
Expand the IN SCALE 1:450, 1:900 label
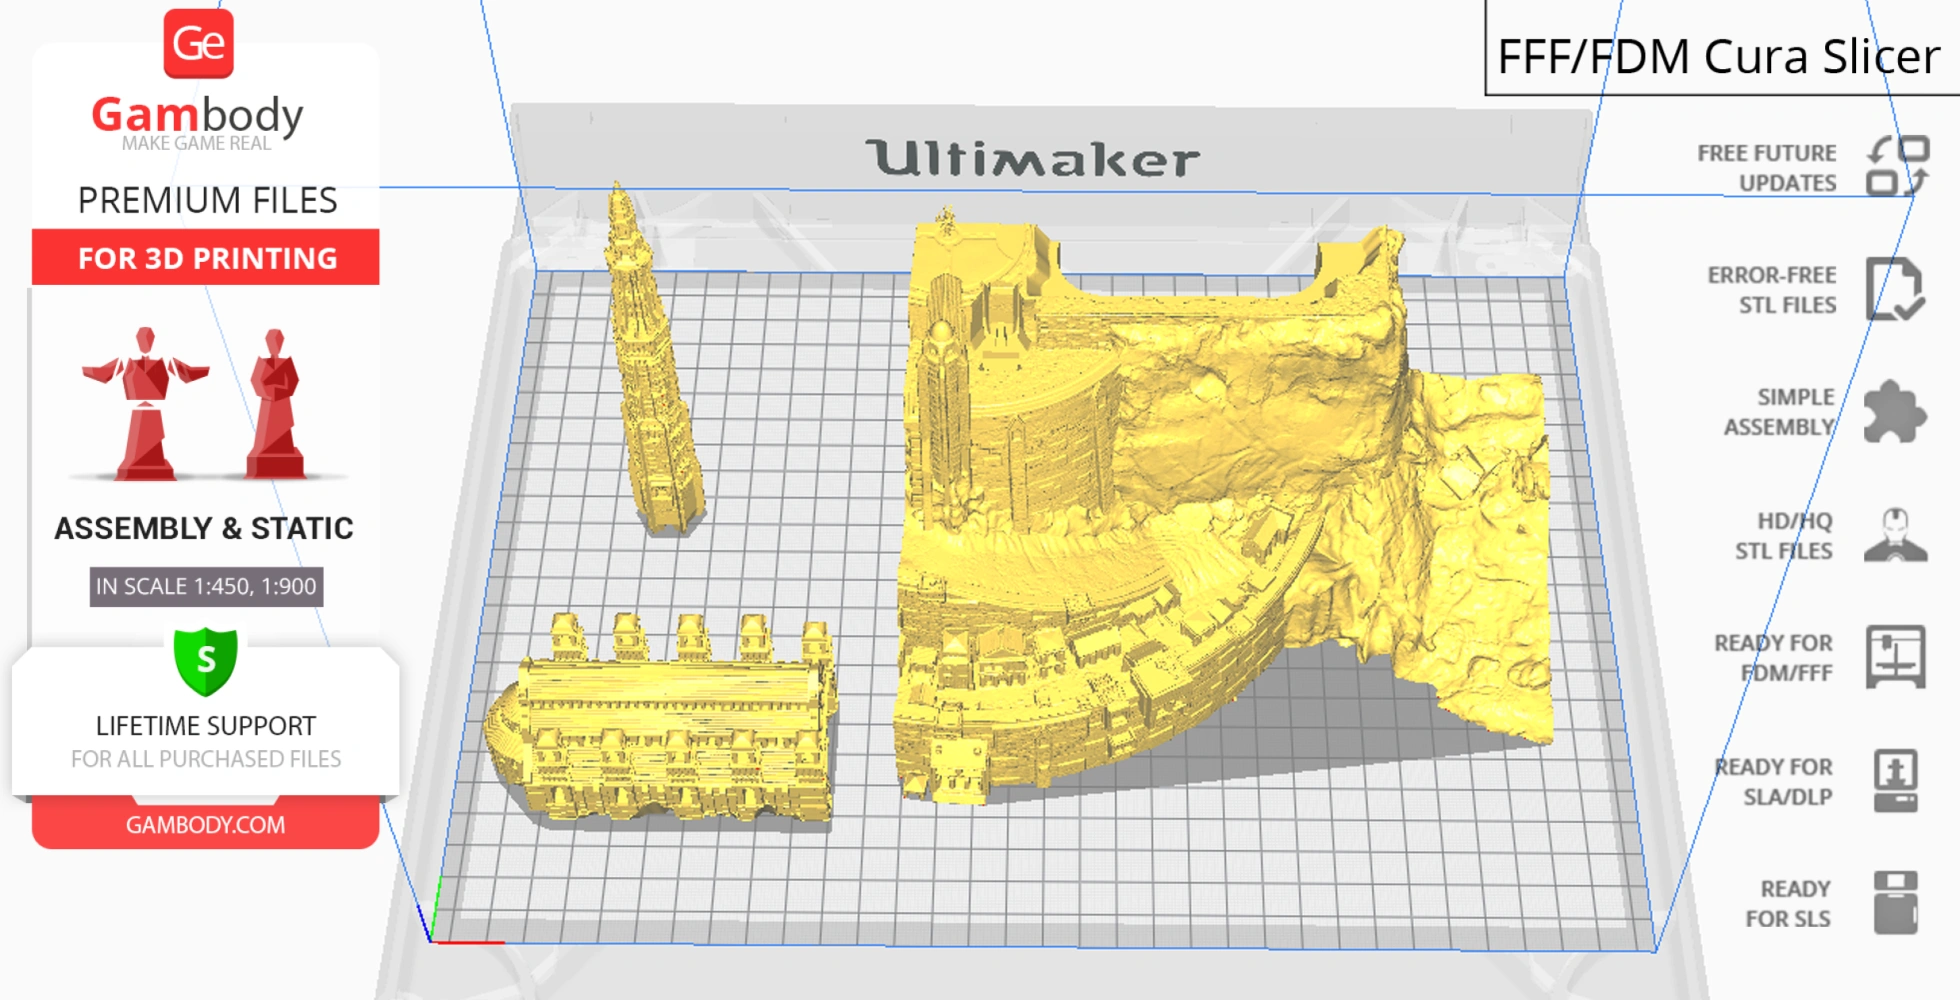(204, 587)
